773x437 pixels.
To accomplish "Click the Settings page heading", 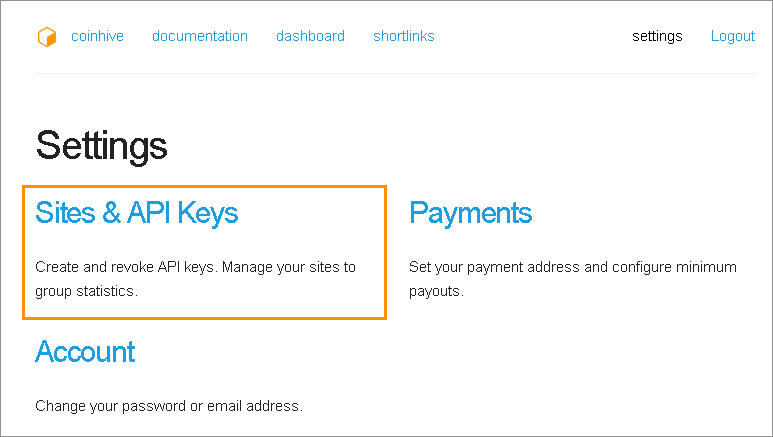I will [x=101, y=146].
